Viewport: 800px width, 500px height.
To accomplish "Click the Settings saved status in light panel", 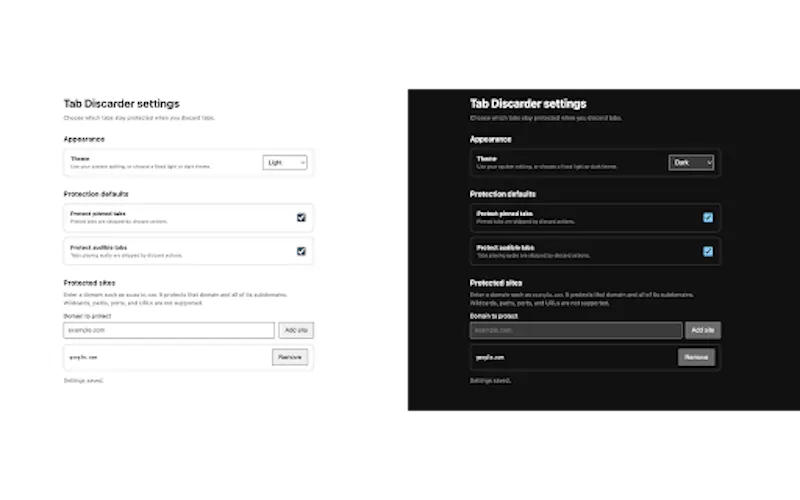I will click(83, 381).
